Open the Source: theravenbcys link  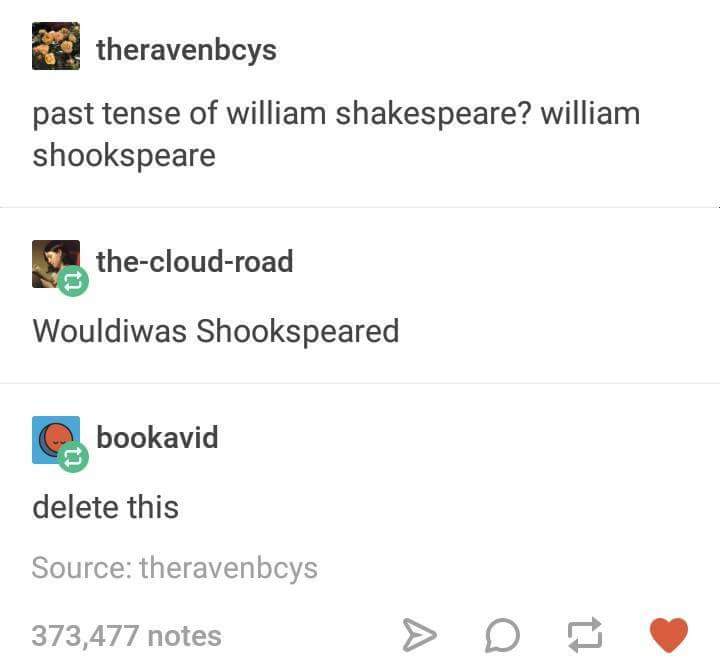pyautogui.click(x=174, y=568)
